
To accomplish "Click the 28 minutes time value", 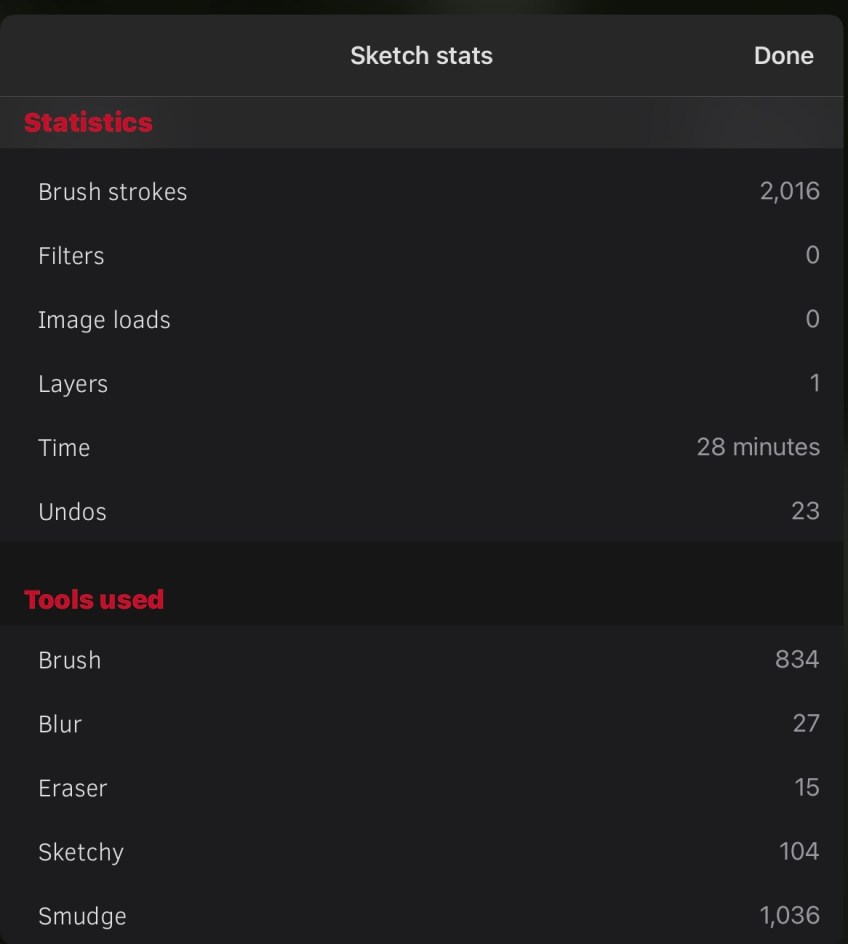I will click(758, 447).
